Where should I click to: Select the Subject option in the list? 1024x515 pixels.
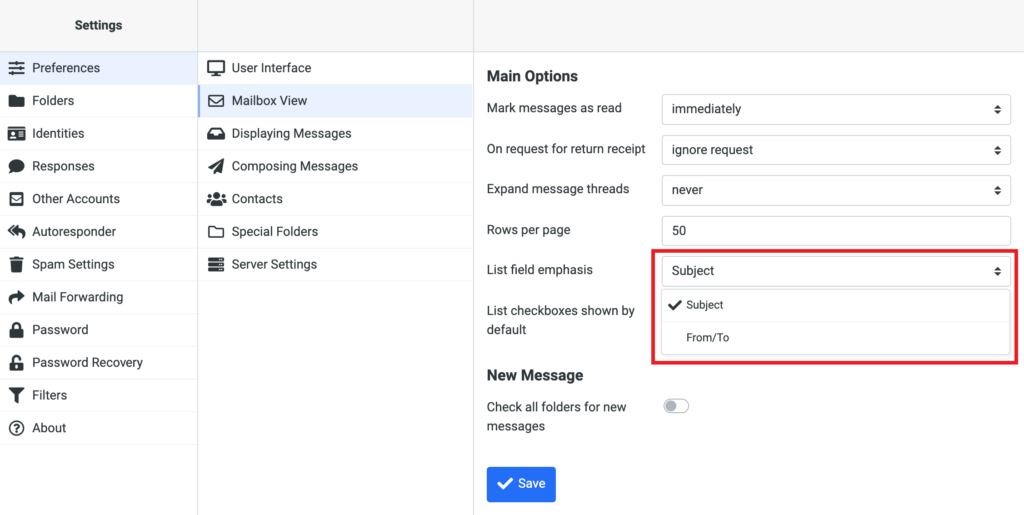[705, 305]
